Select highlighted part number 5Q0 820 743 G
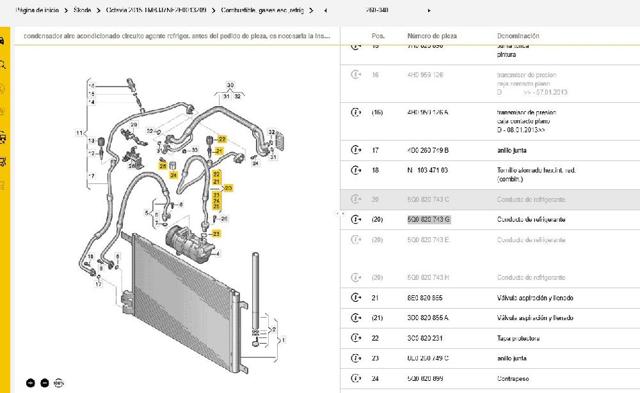The image size is (640, 393). tap(429, 220)
